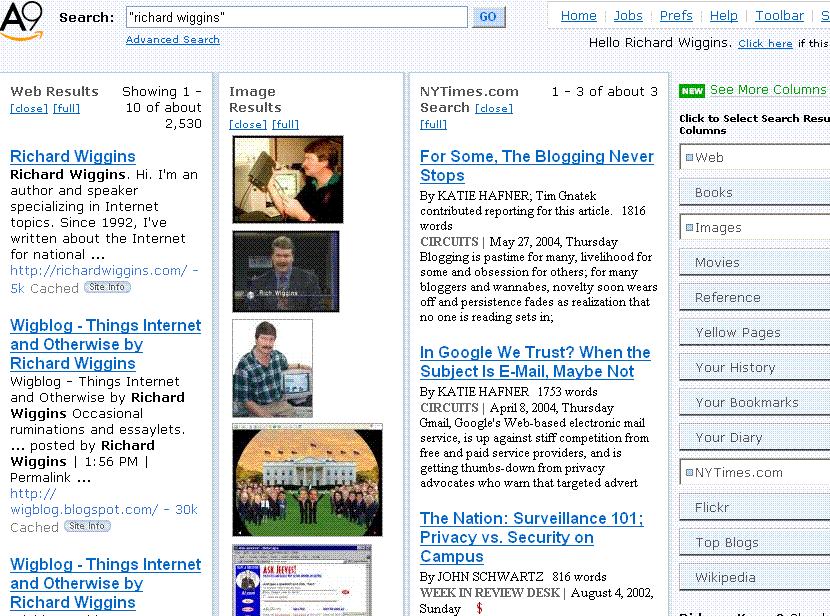
Task: Open the Wigblog result posted at 1:56 PM
Action: (x=105, y=344)
